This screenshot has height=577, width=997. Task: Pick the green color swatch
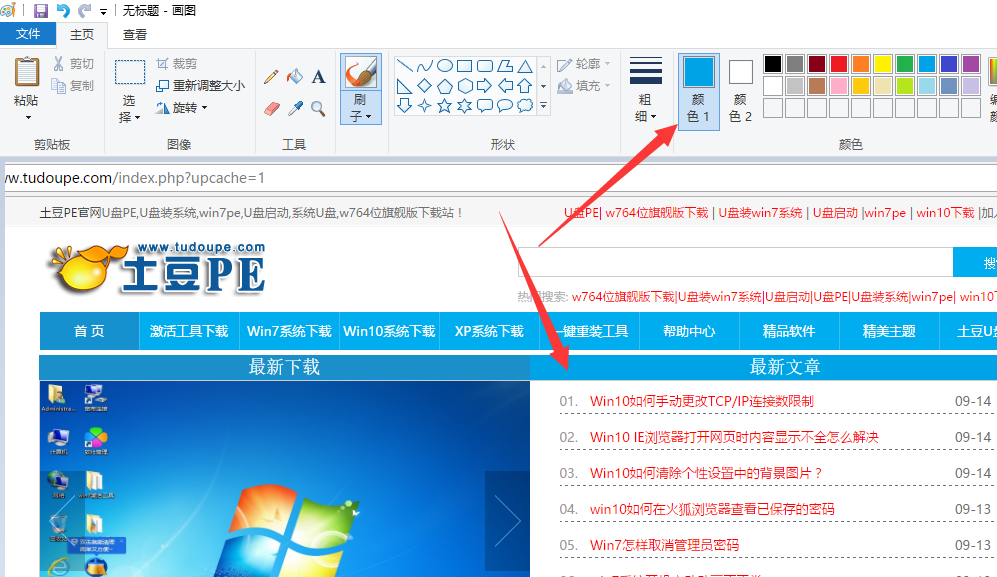click(x=905, y=64)
